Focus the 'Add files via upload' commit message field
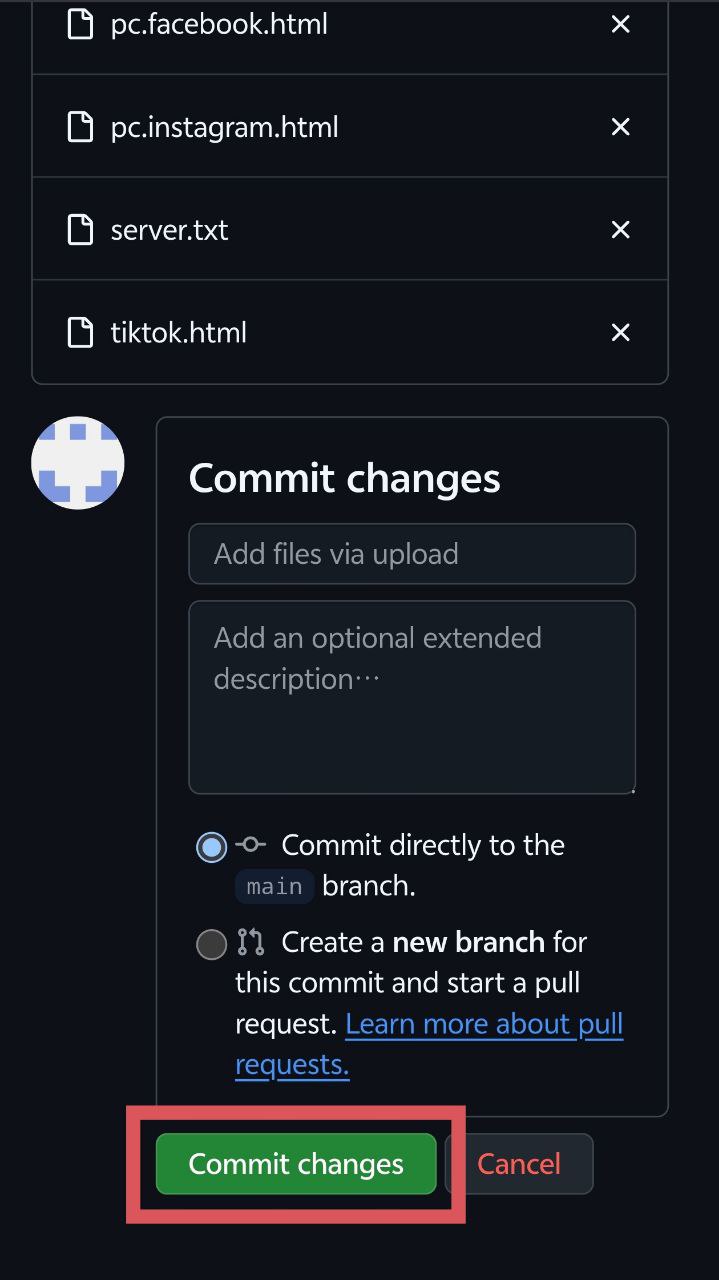 point(412,554)
